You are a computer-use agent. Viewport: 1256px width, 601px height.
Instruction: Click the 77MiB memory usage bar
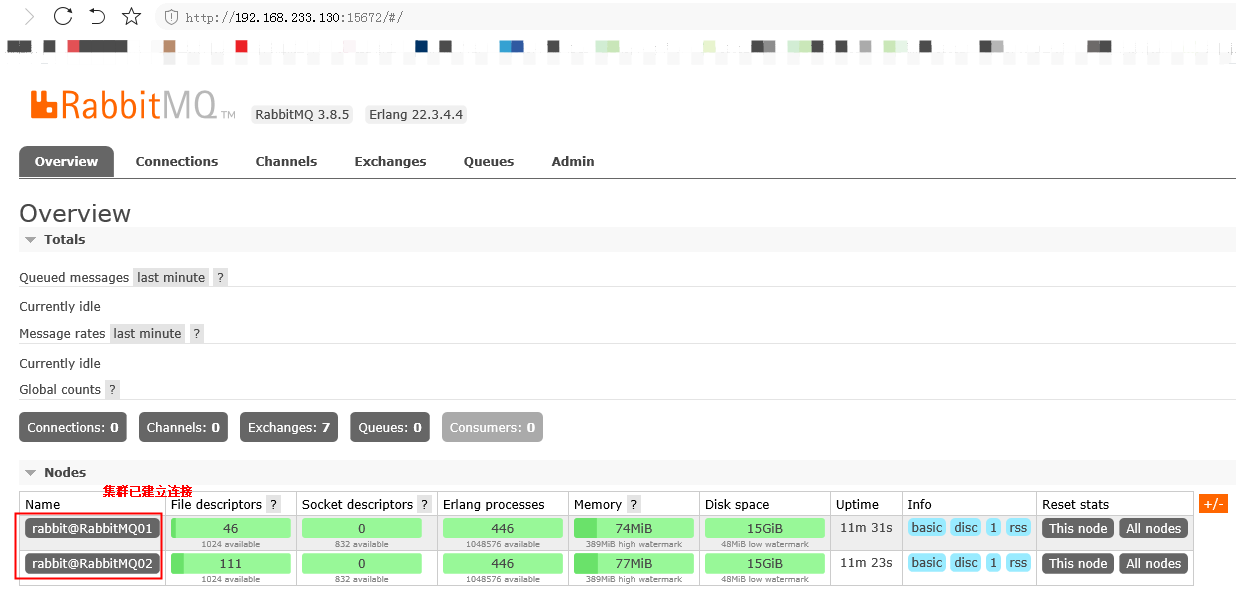(634, 564)
